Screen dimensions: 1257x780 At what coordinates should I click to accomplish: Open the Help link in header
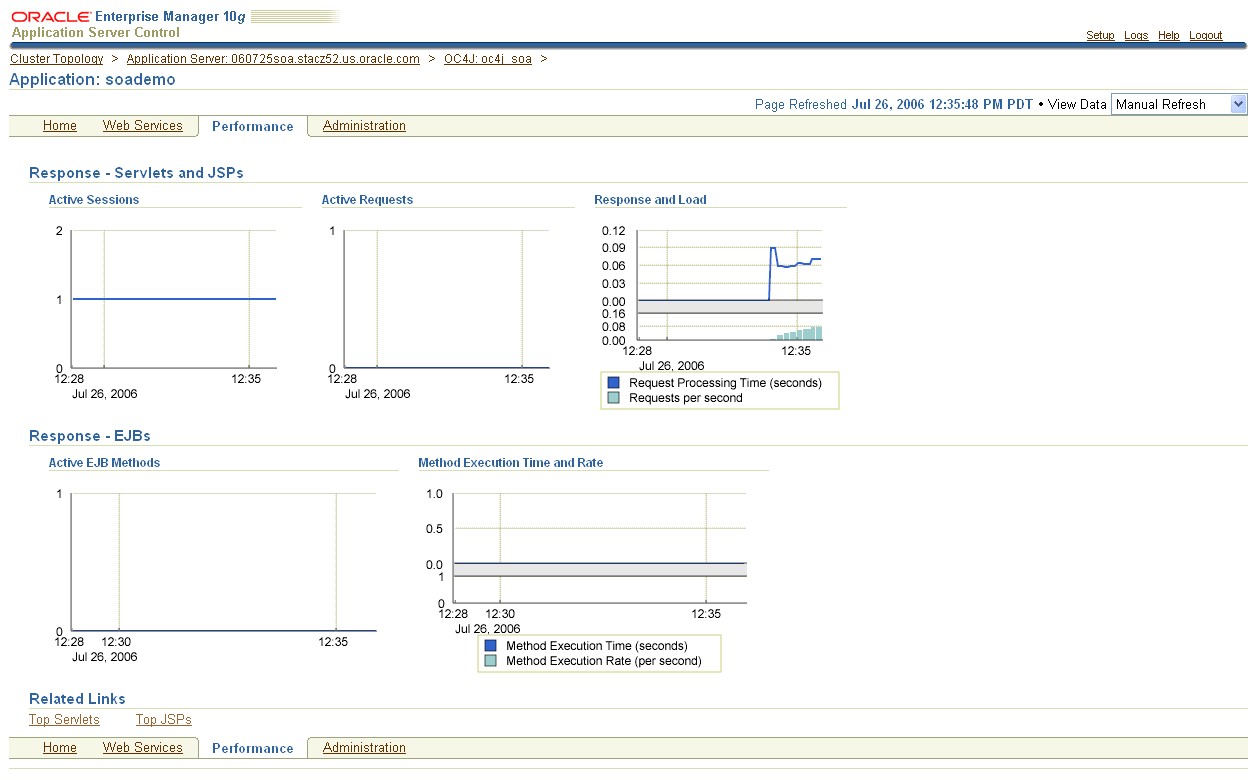pyautogui.click(x=1169, y=35)
